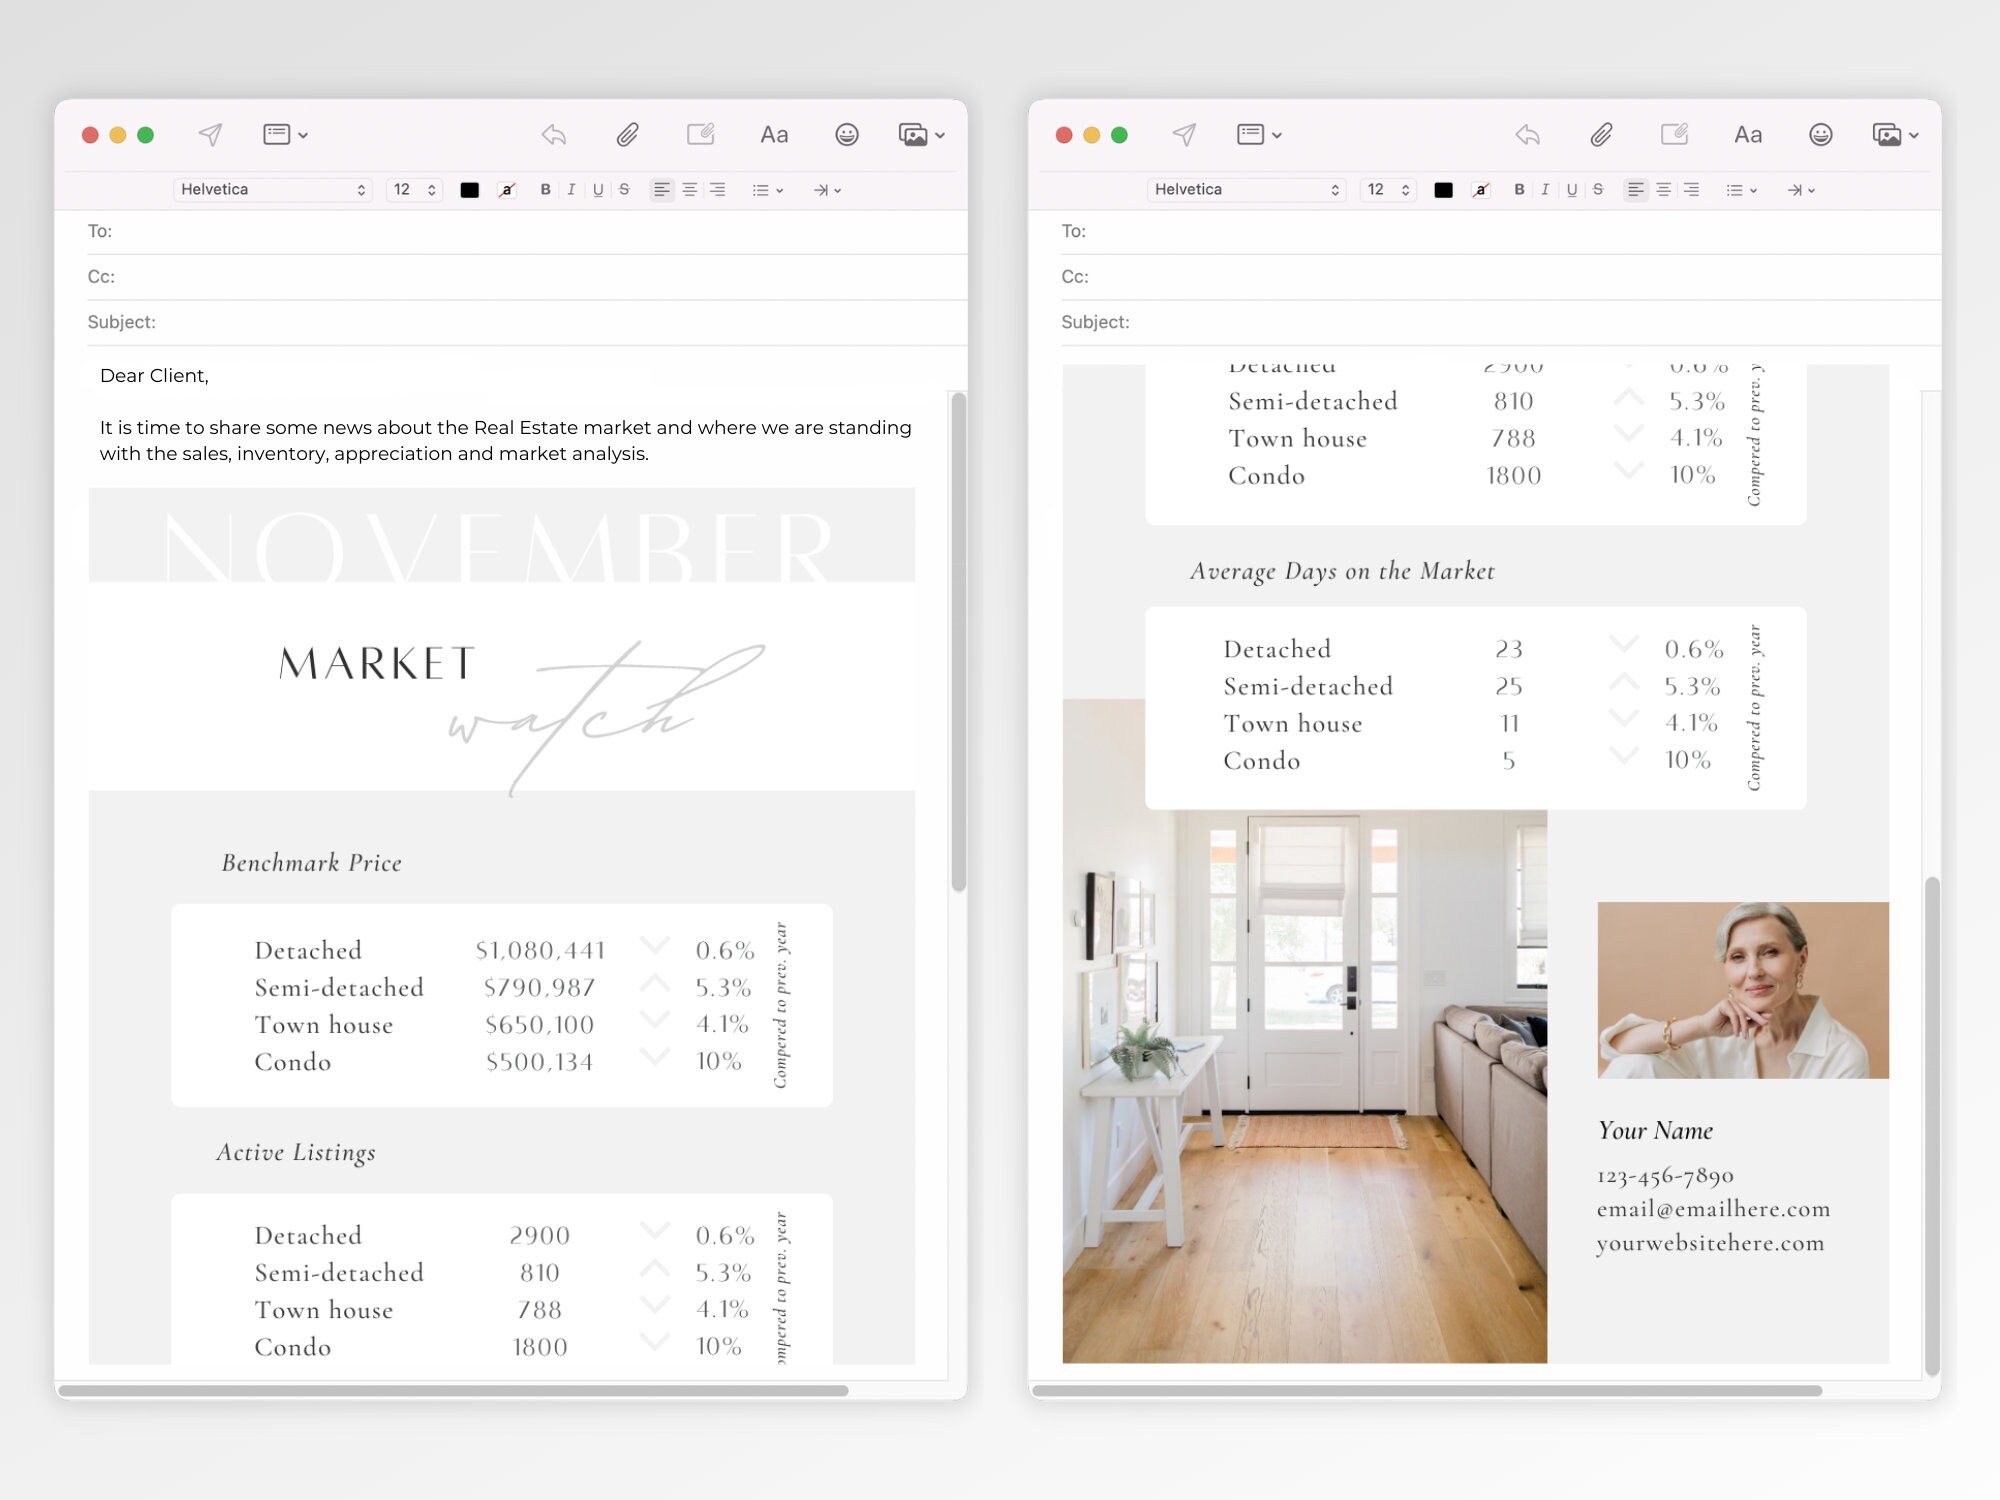This screenshot has height=1500, width=2000.
Task: Toggle strikethrough formatting
Action: tap(623, 189)
